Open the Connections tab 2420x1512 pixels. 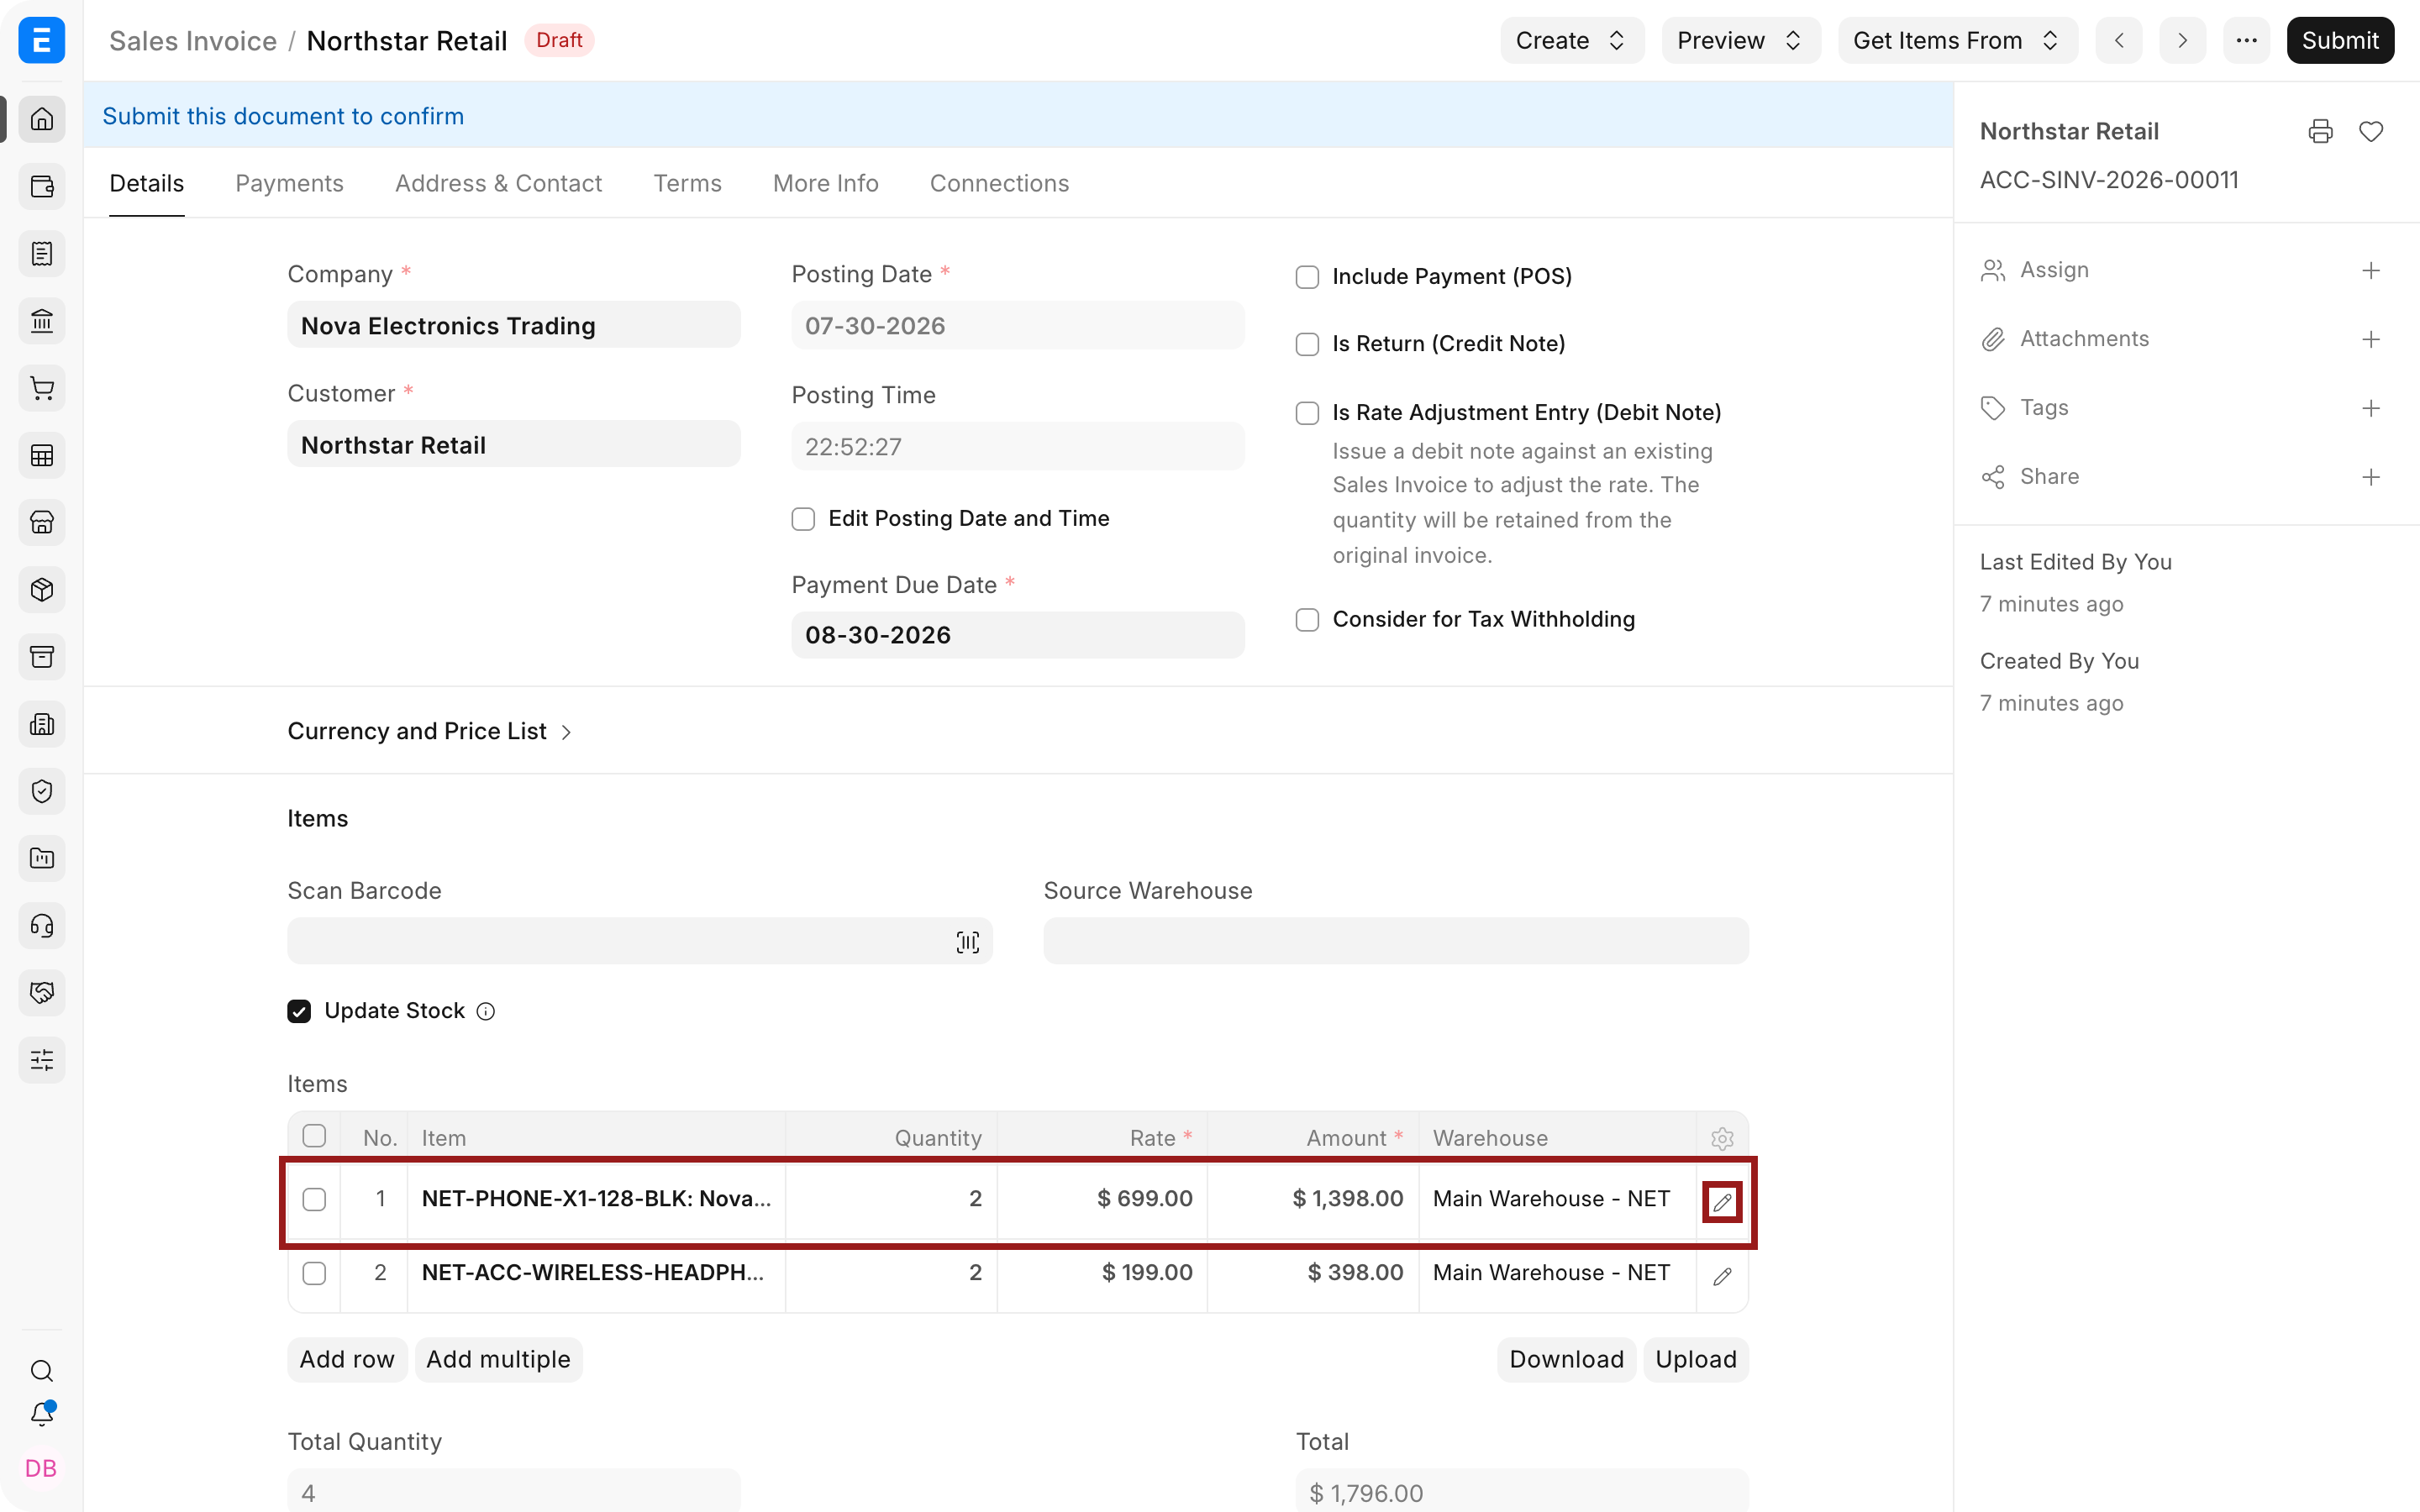pyautogui.click(x=999, y=183)
